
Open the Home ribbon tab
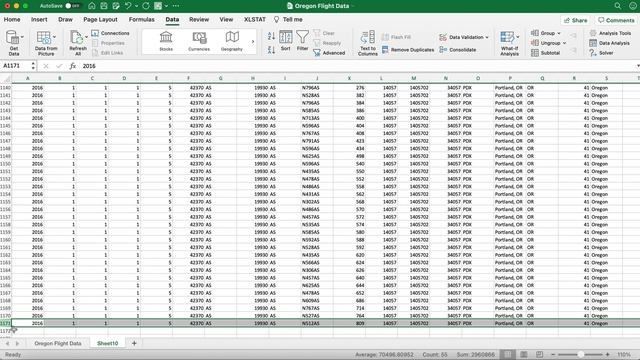12,20
